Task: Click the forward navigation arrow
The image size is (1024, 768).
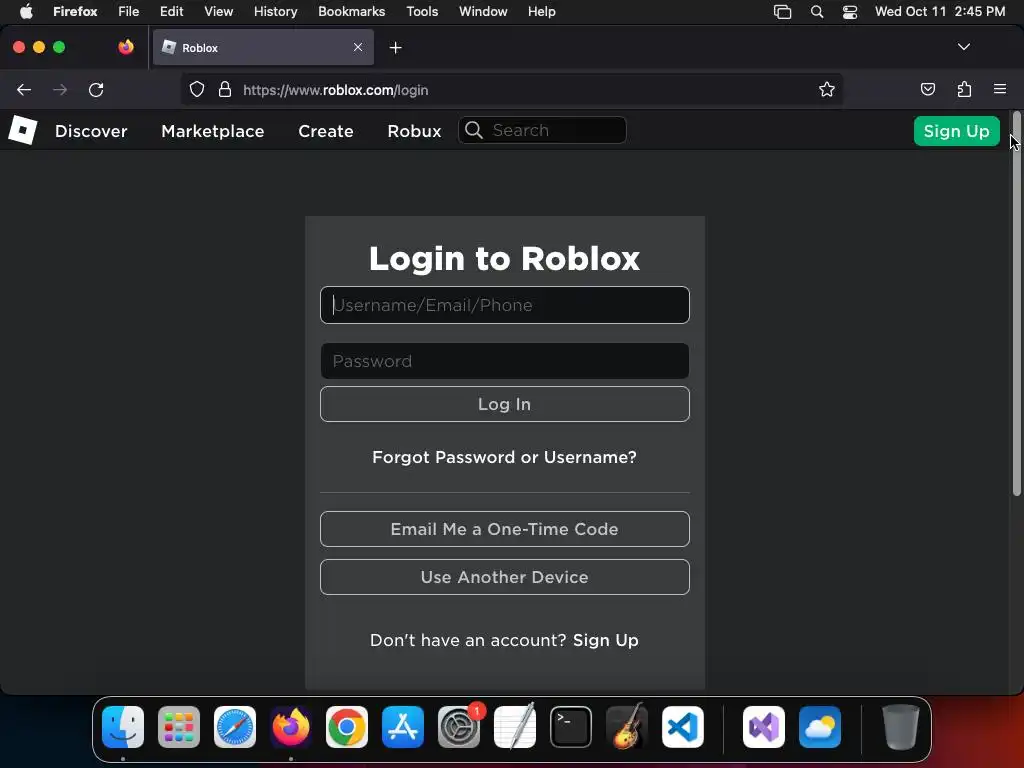Action: click(60, 90)
